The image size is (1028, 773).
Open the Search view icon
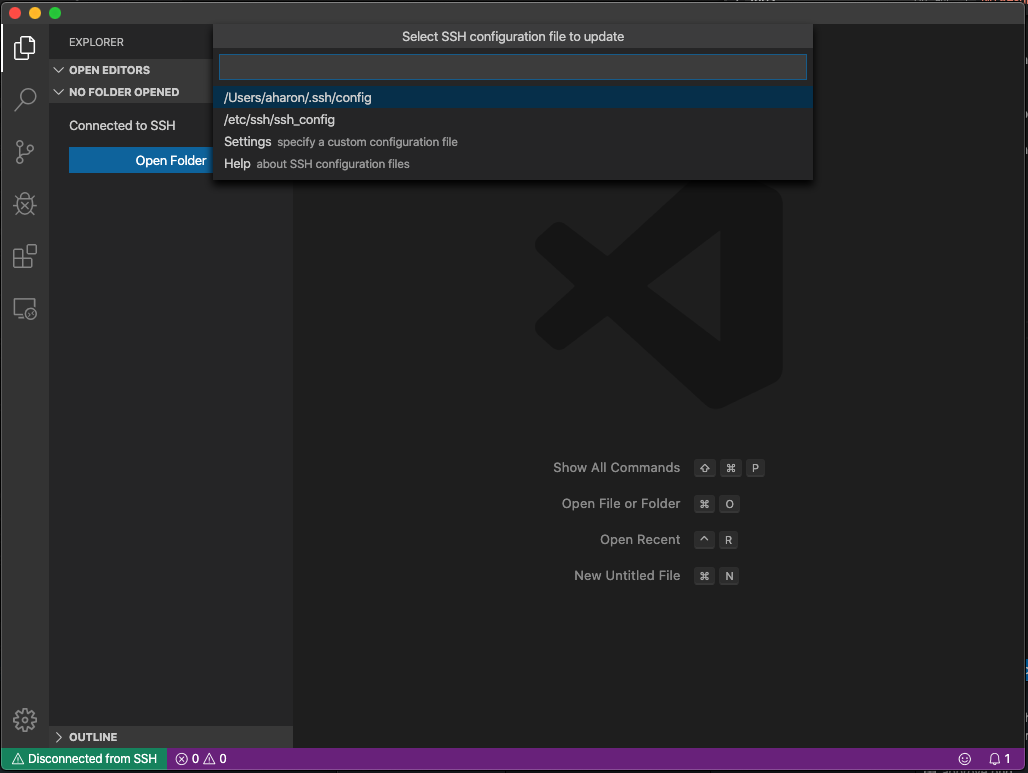click(x=25, y=100)
